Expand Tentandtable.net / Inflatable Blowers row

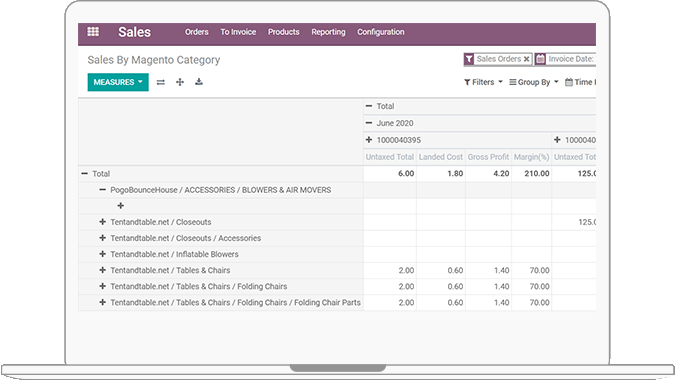[102, 254]
